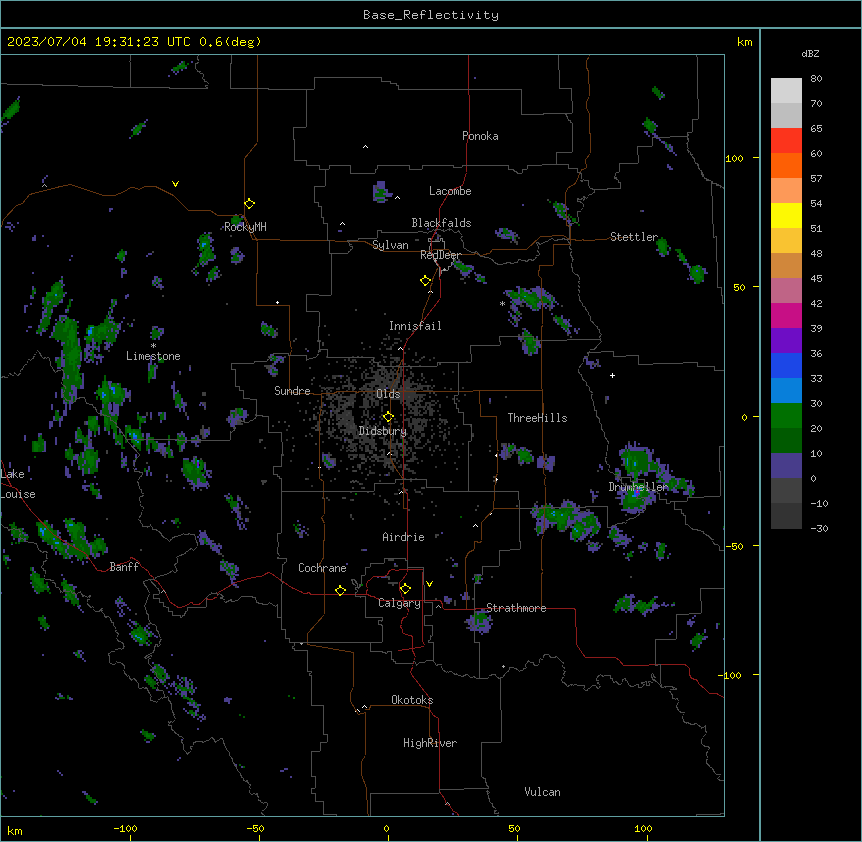Click the dBZ legend heading

810,53
